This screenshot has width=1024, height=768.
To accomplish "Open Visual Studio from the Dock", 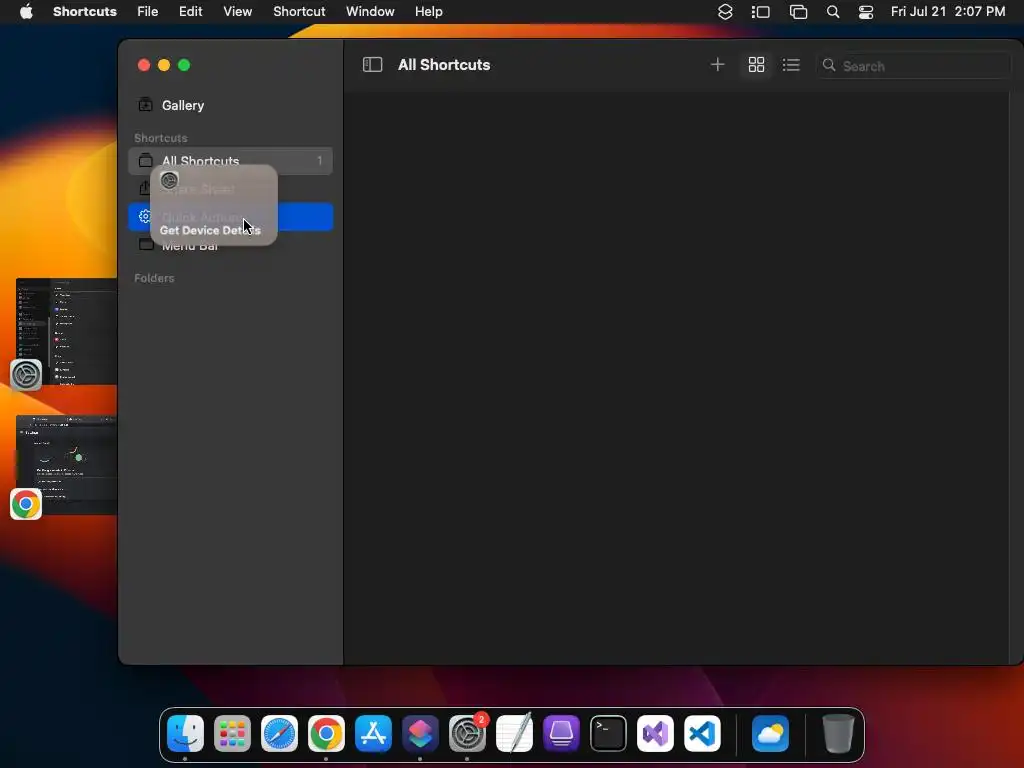I will 656,733.
